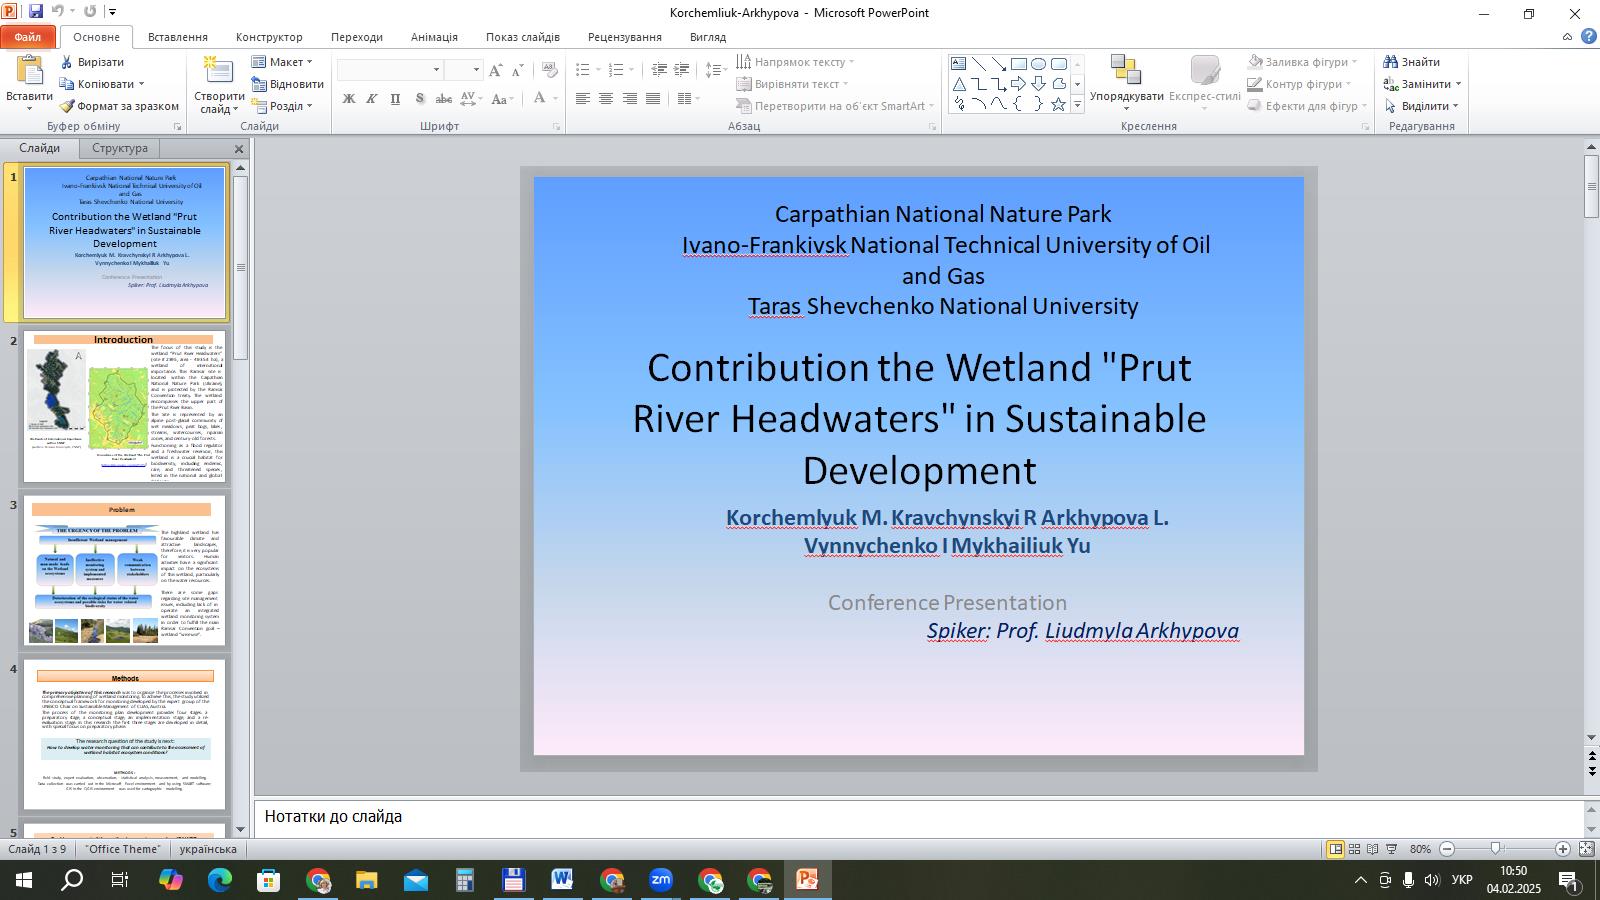The image size is (1600, 900).
Task: Select the five-point star shape in gallery
Action: (x=1058, y=104)
